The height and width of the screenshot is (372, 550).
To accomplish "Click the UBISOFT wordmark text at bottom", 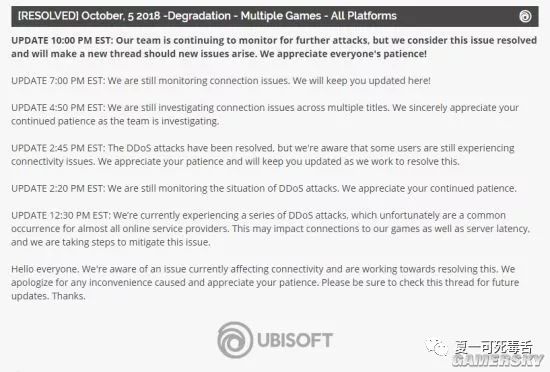I will coord(295,340).
